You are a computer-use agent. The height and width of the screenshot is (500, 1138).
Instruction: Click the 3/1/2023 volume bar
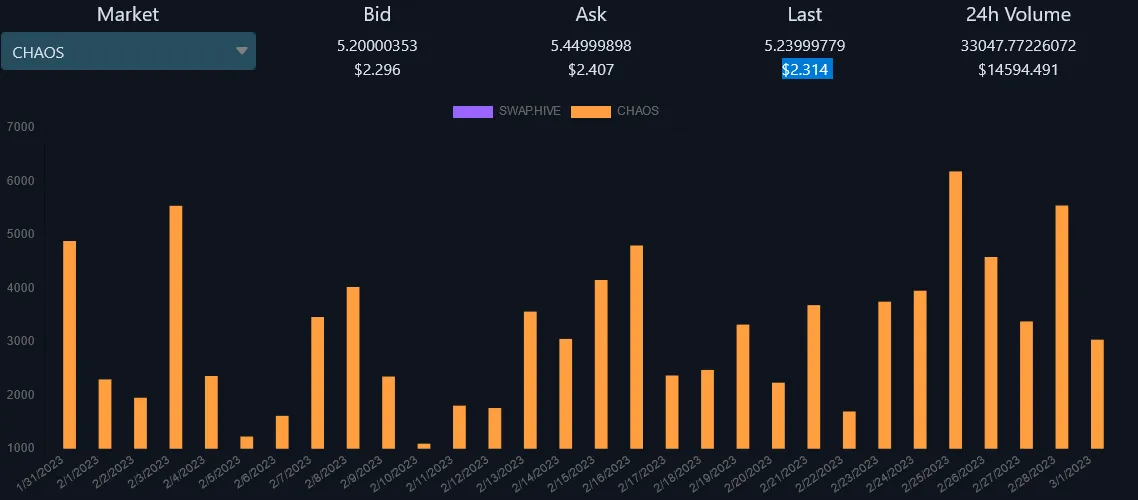point(1097,394)
